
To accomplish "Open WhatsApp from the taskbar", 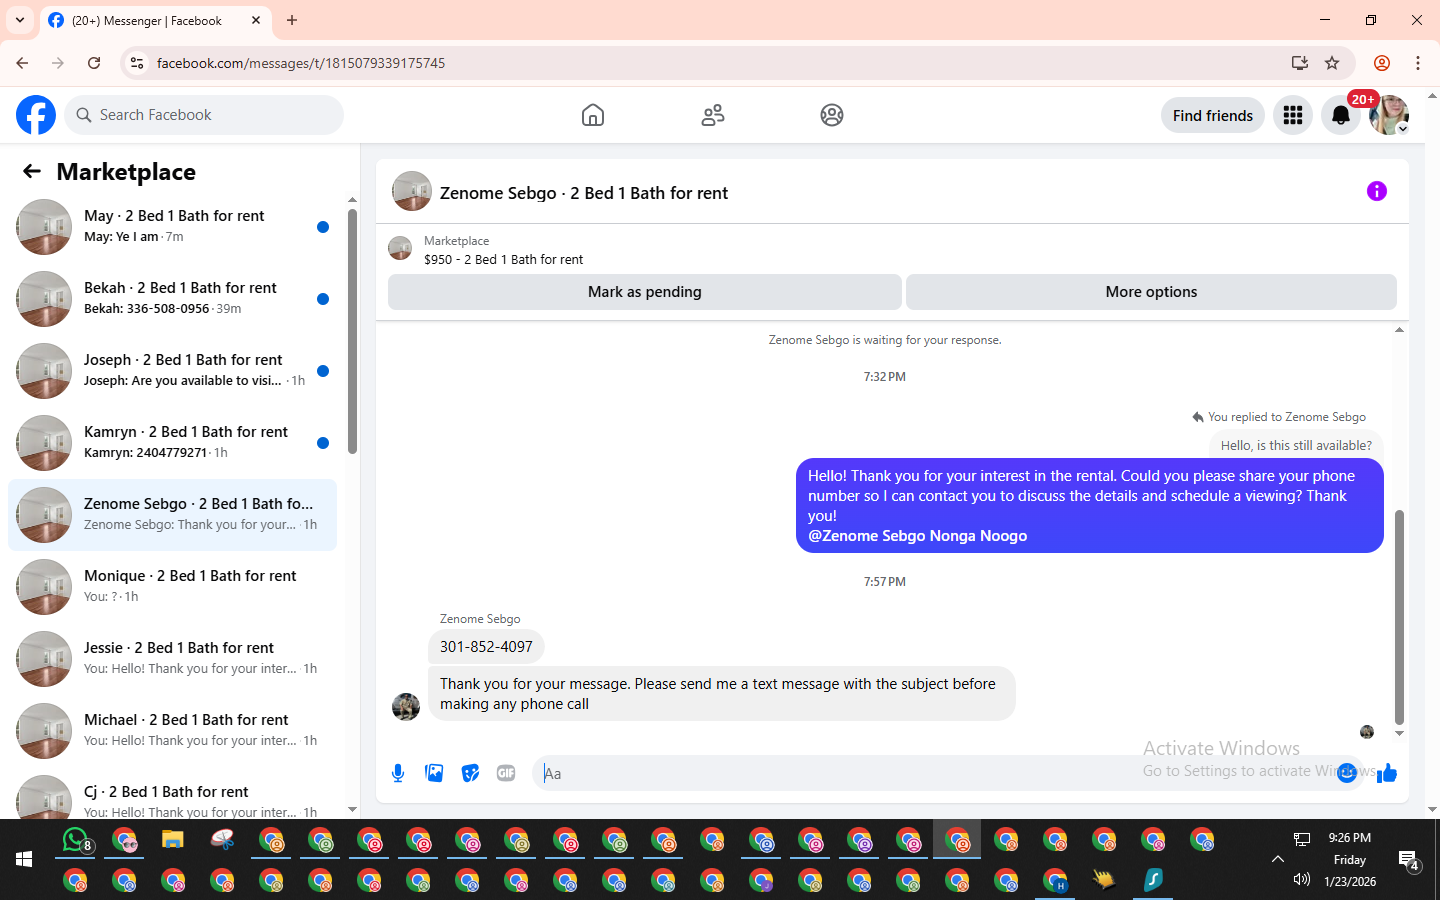I will click(76, 840).
